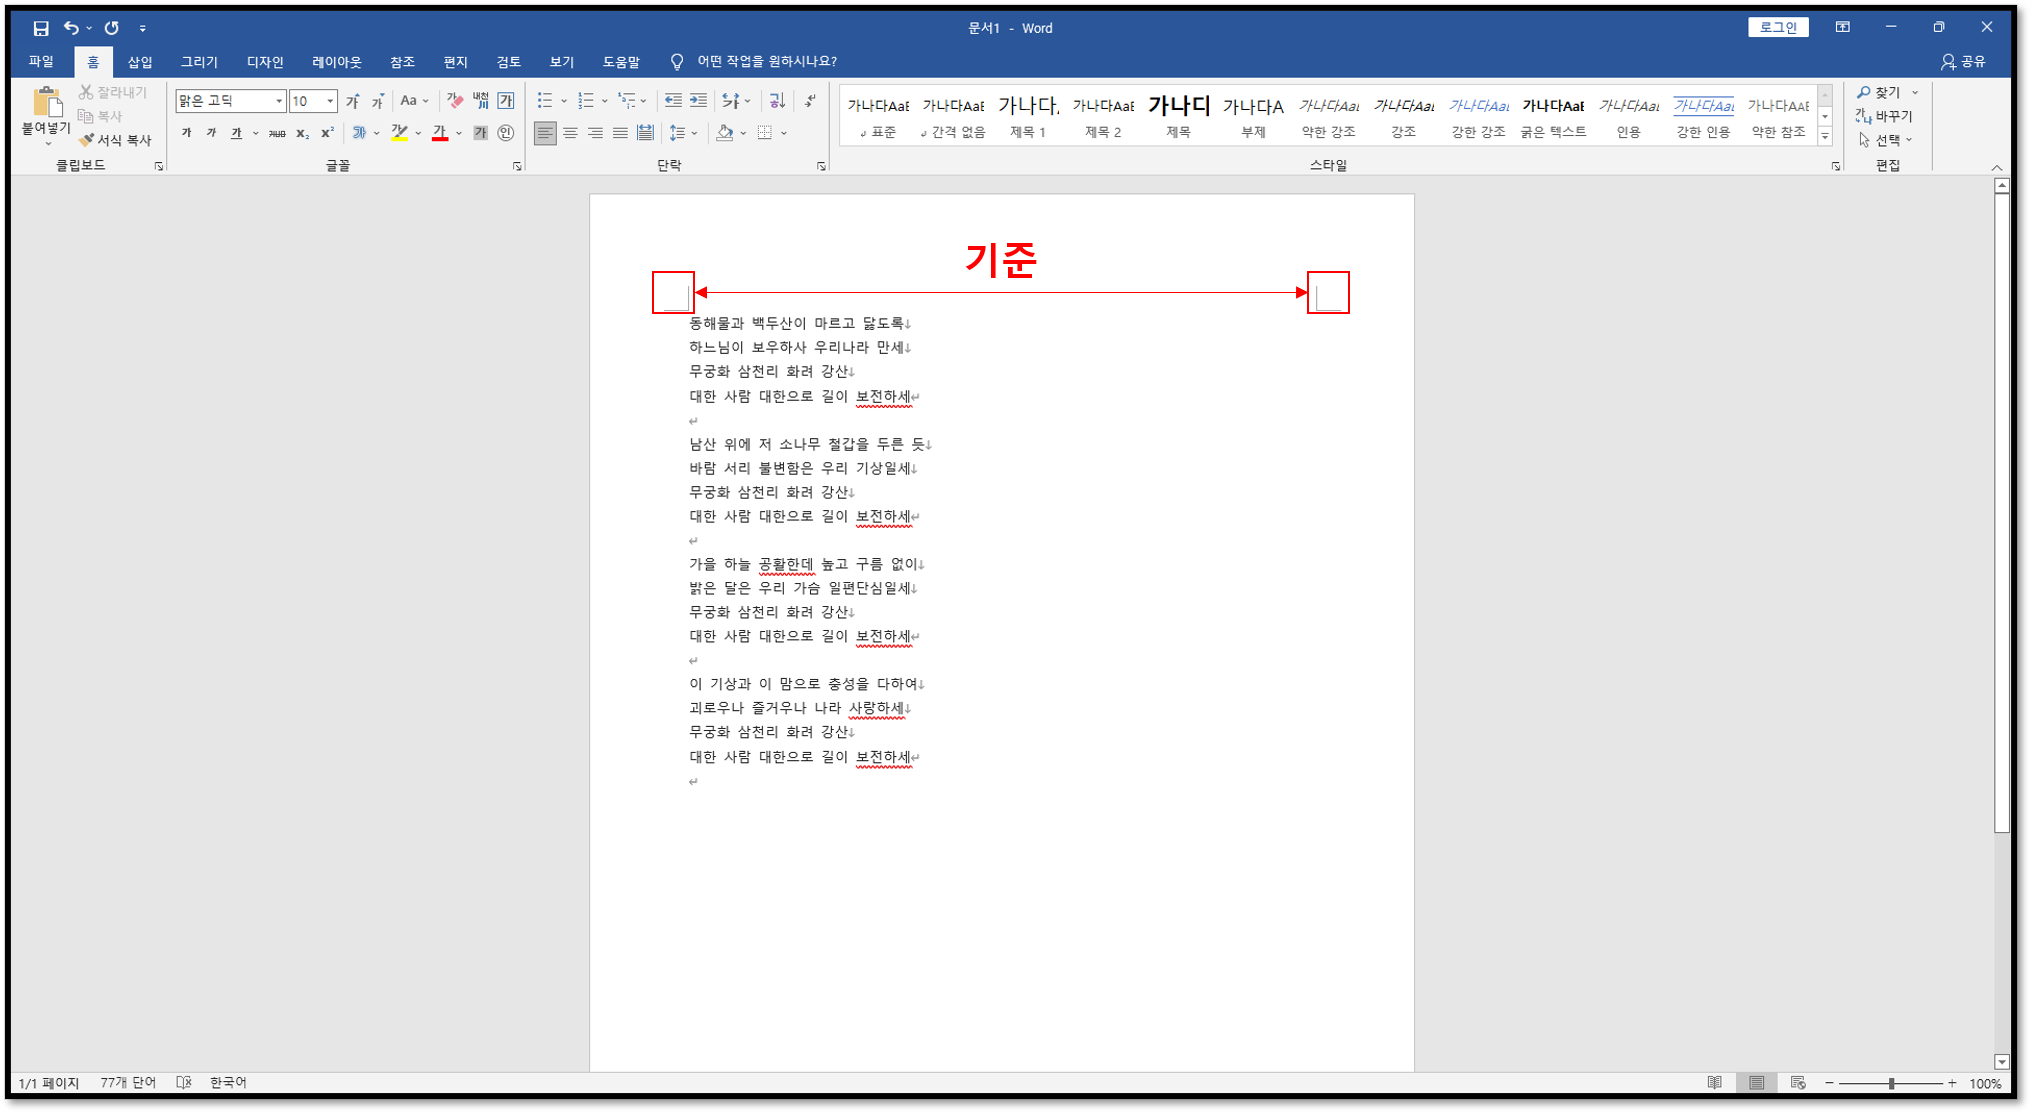Expand the line spacing options dropdown
The image size is (2030, 1112).
(694, 133)
